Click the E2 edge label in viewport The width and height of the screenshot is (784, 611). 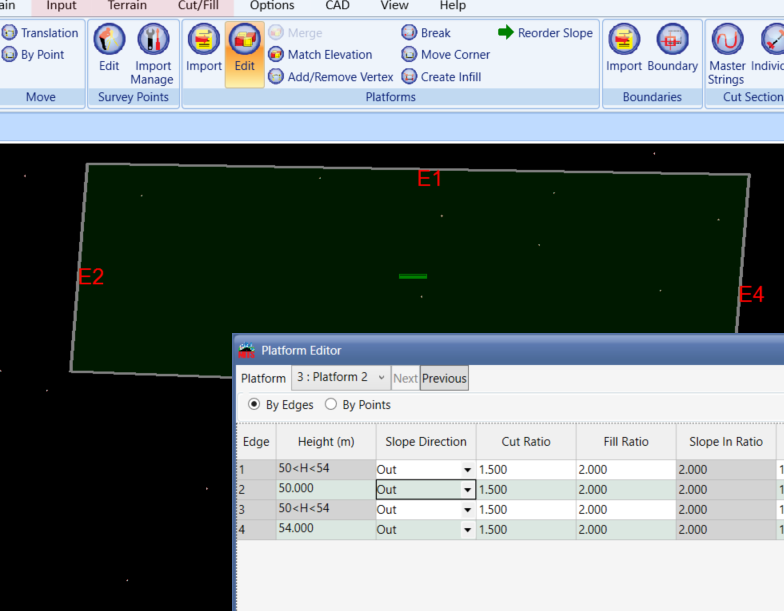pyautogui.click(x=91, y=276)
